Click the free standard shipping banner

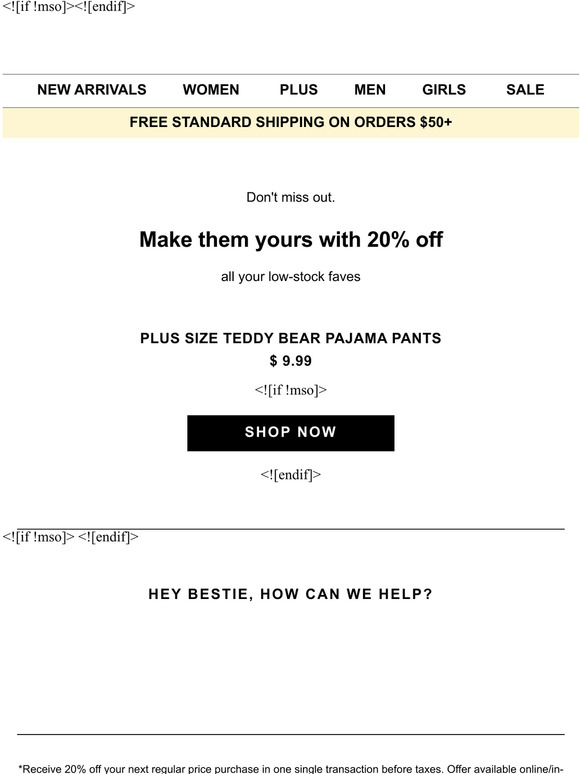[x=291, y=122]
